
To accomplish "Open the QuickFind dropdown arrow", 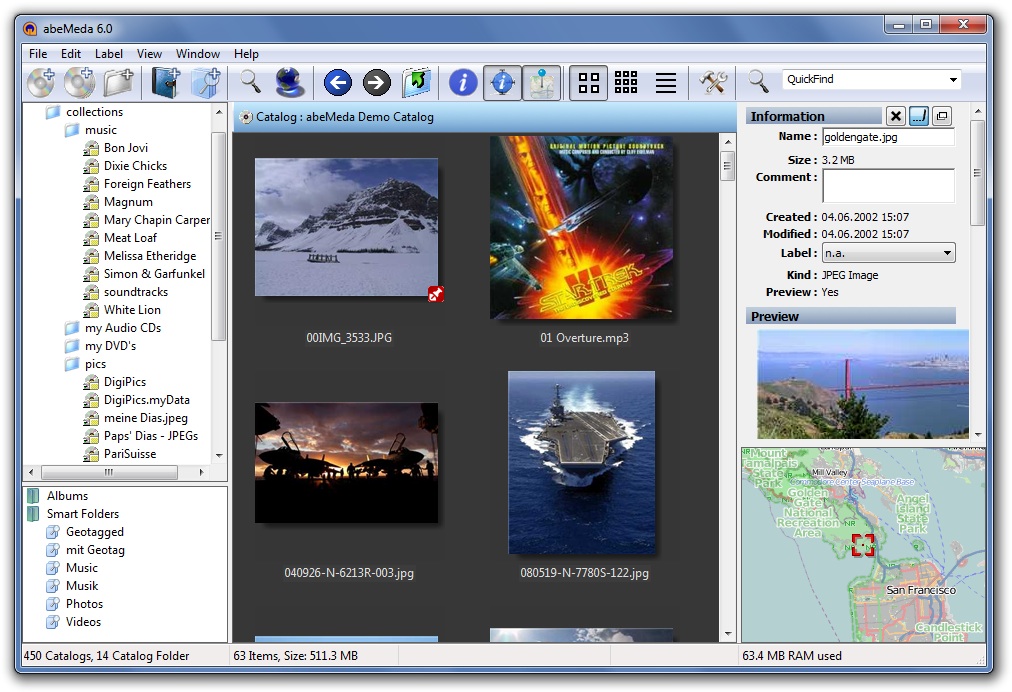I will [x=953, y=80].
